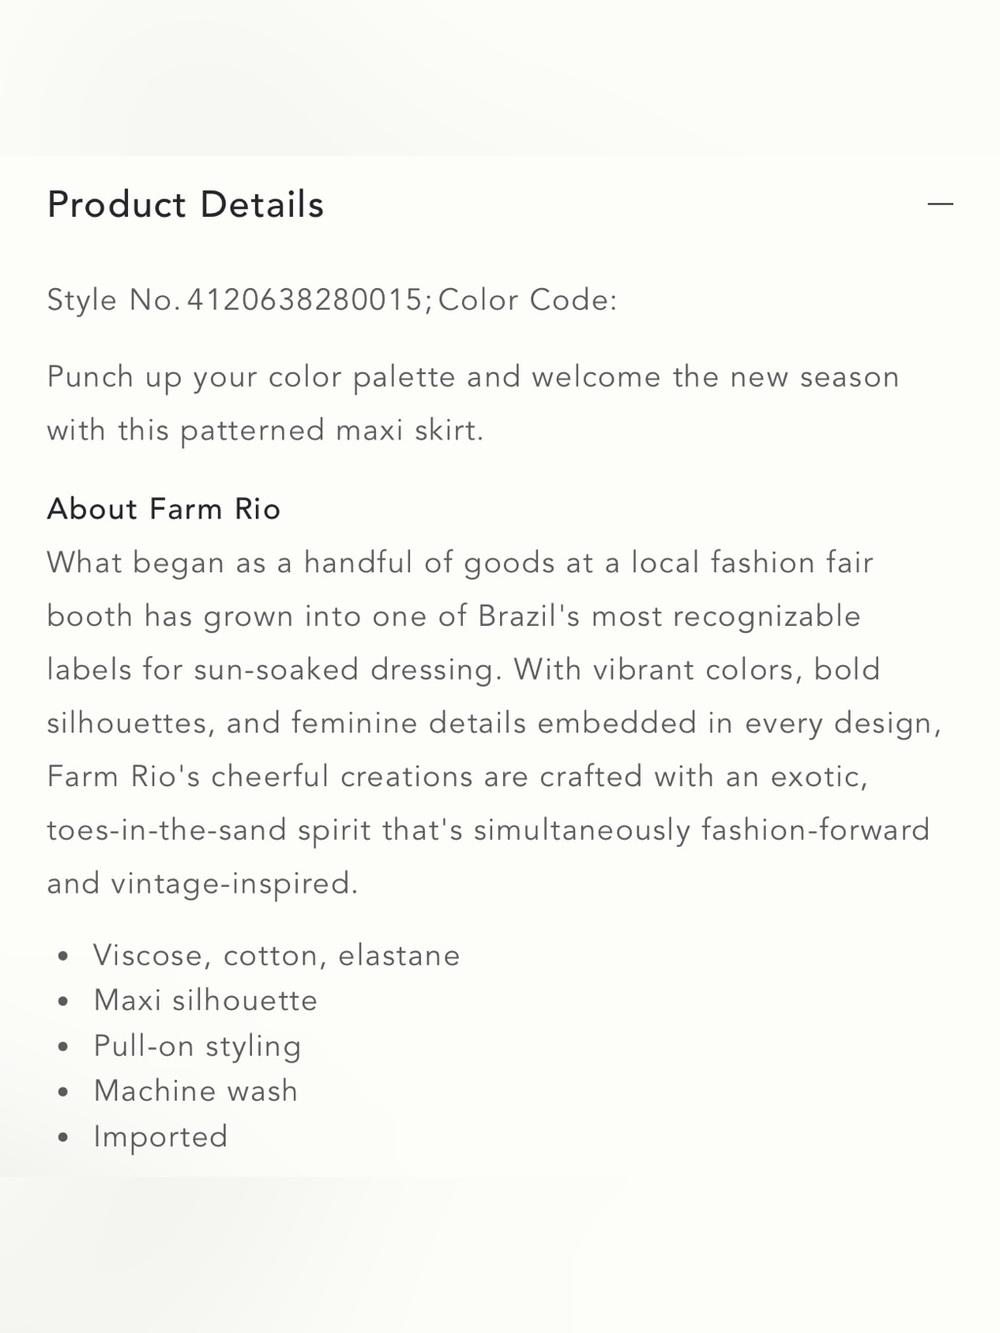Screen dimensions: 1000x1333
Task: Click the 'Pull-on styling' bullet item
Action: (x=197, y=1047)
